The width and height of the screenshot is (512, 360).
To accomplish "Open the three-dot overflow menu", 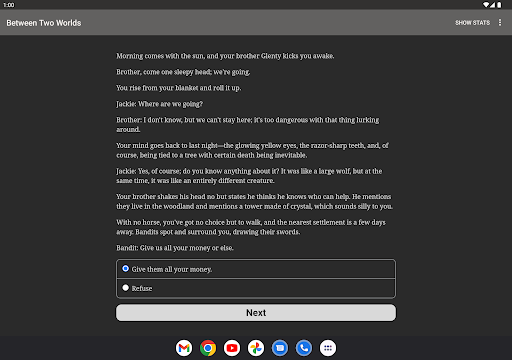I will (500, 22).
